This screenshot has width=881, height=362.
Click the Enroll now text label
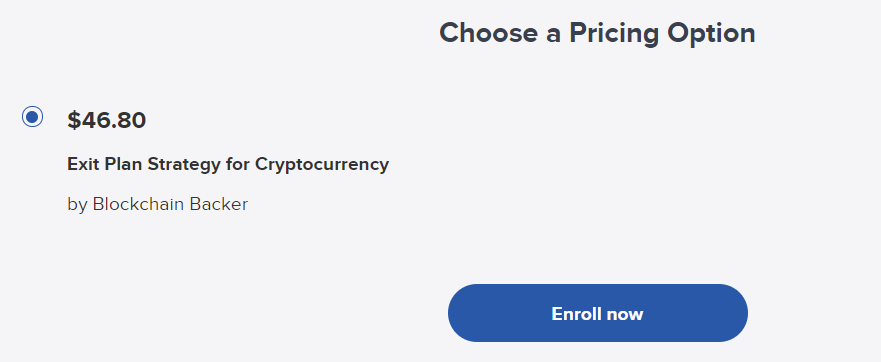pos(597,313)
